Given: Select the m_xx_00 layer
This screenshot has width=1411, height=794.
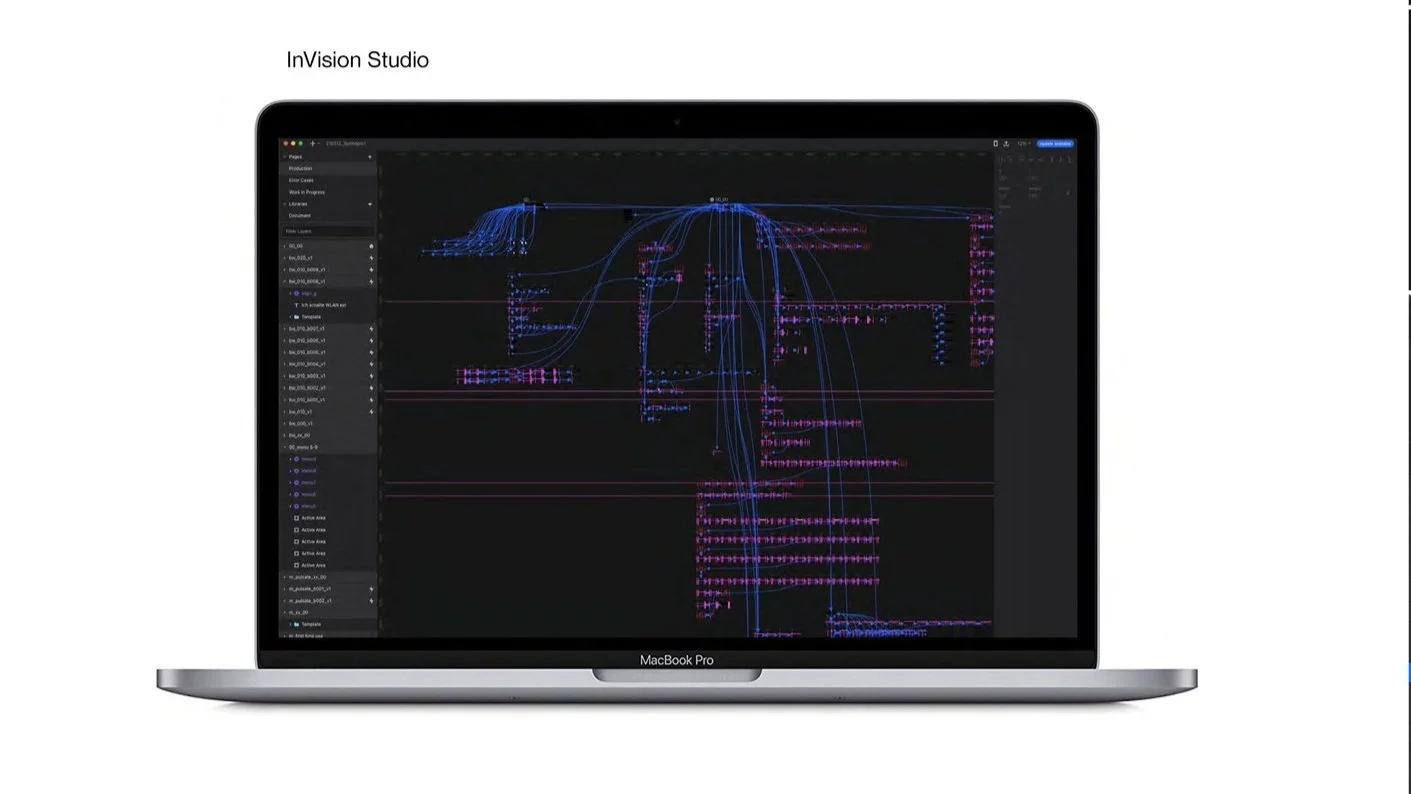Looking at the screenshot, I should pos(329,612).
